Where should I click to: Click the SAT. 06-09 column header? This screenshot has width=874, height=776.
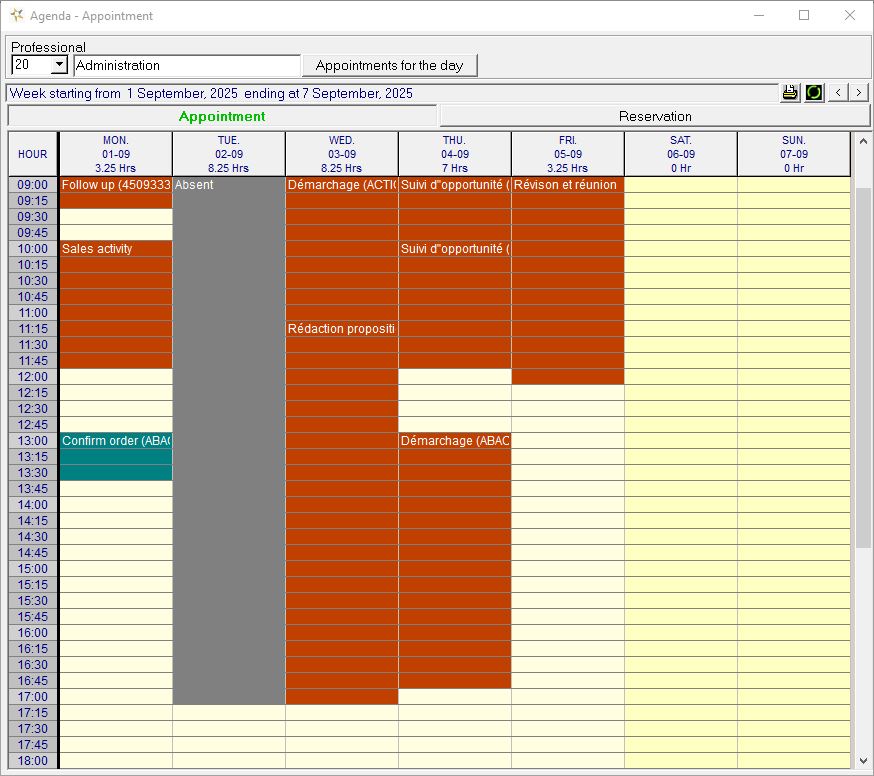pyautogui.click(x=681, y=154)
